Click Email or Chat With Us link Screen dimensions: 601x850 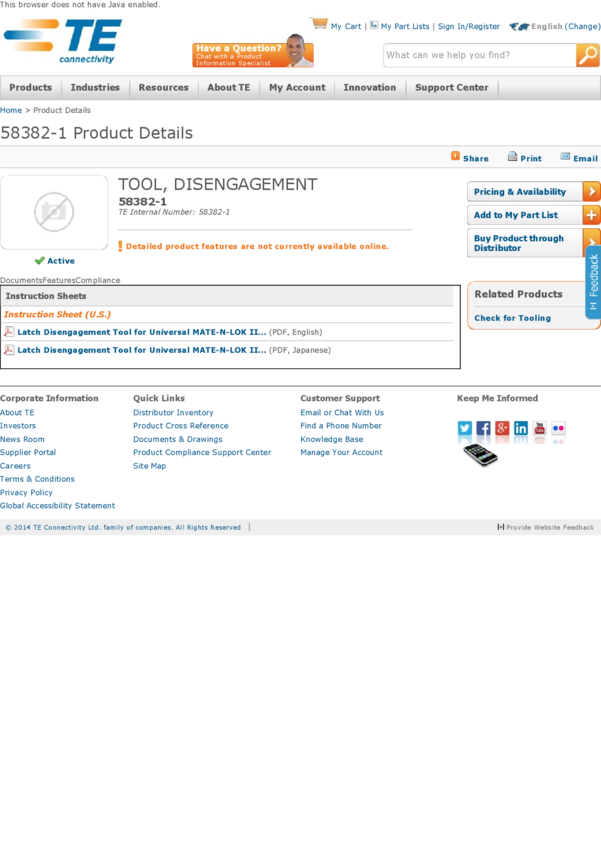(342, 413)
